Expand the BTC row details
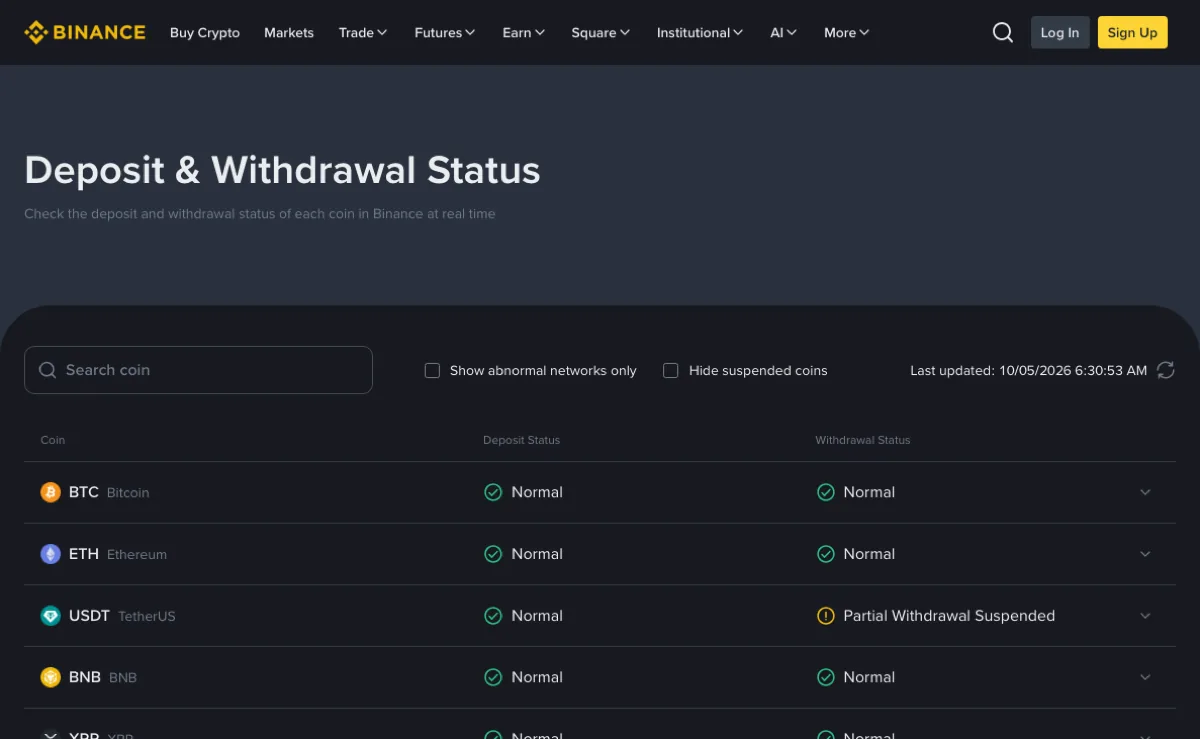 pyautogui.click(x=1146, y=492)
